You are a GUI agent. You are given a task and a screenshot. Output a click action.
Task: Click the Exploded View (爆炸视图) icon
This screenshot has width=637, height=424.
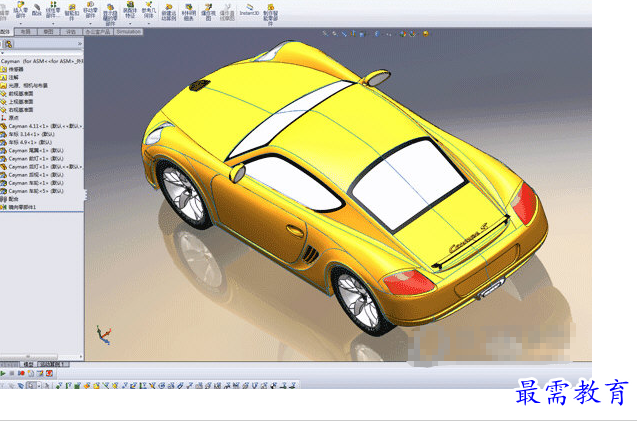(x=208, y=12)
